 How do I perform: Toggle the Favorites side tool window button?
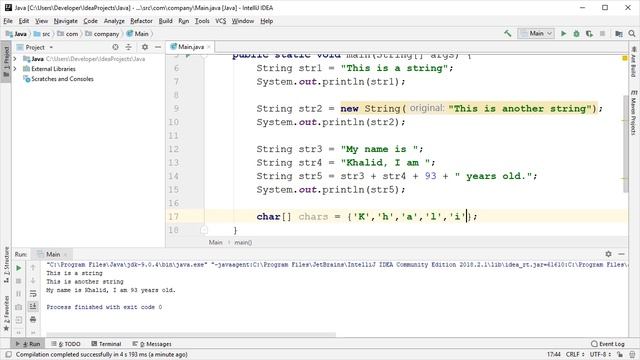tap(6, 313)
